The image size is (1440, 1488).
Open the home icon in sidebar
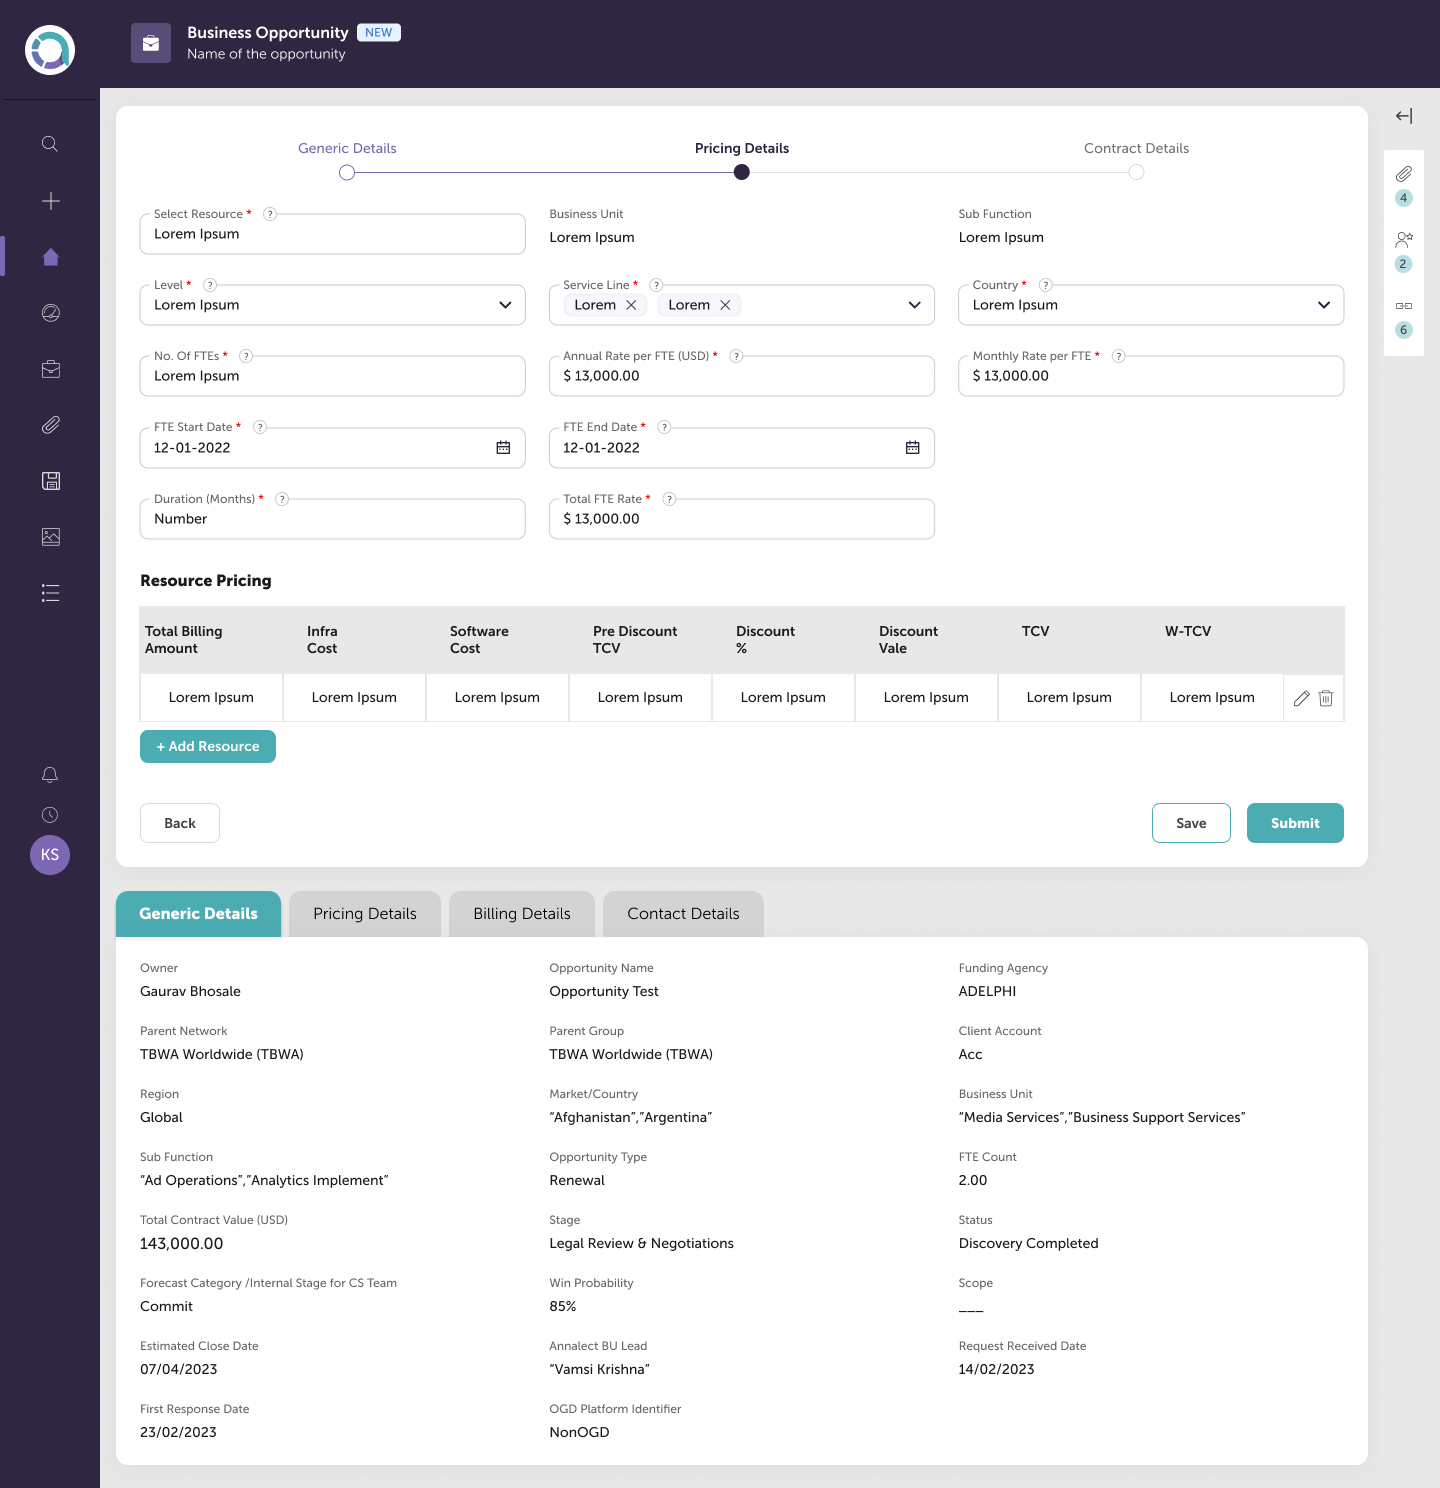[50, 257]
